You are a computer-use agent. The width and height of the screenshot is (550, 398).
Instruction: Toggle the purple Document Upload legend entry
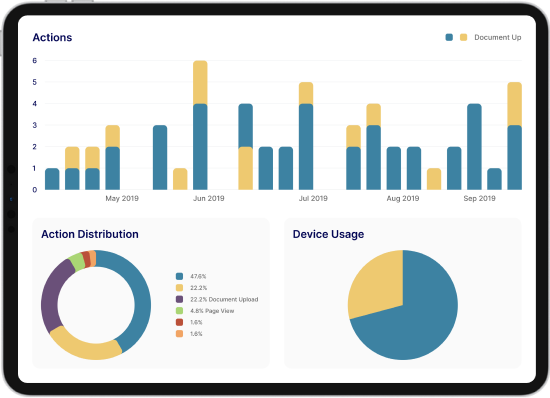(217, 299)
